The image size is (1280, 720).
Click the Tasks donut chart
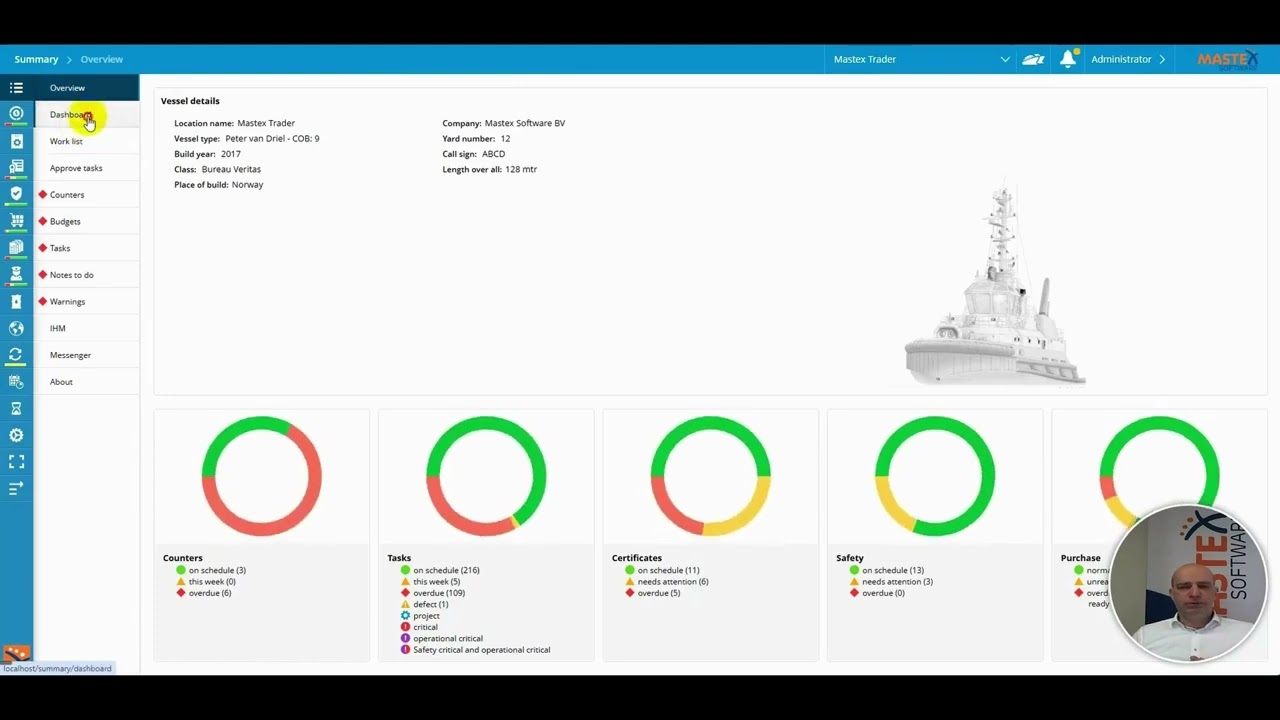486,476
